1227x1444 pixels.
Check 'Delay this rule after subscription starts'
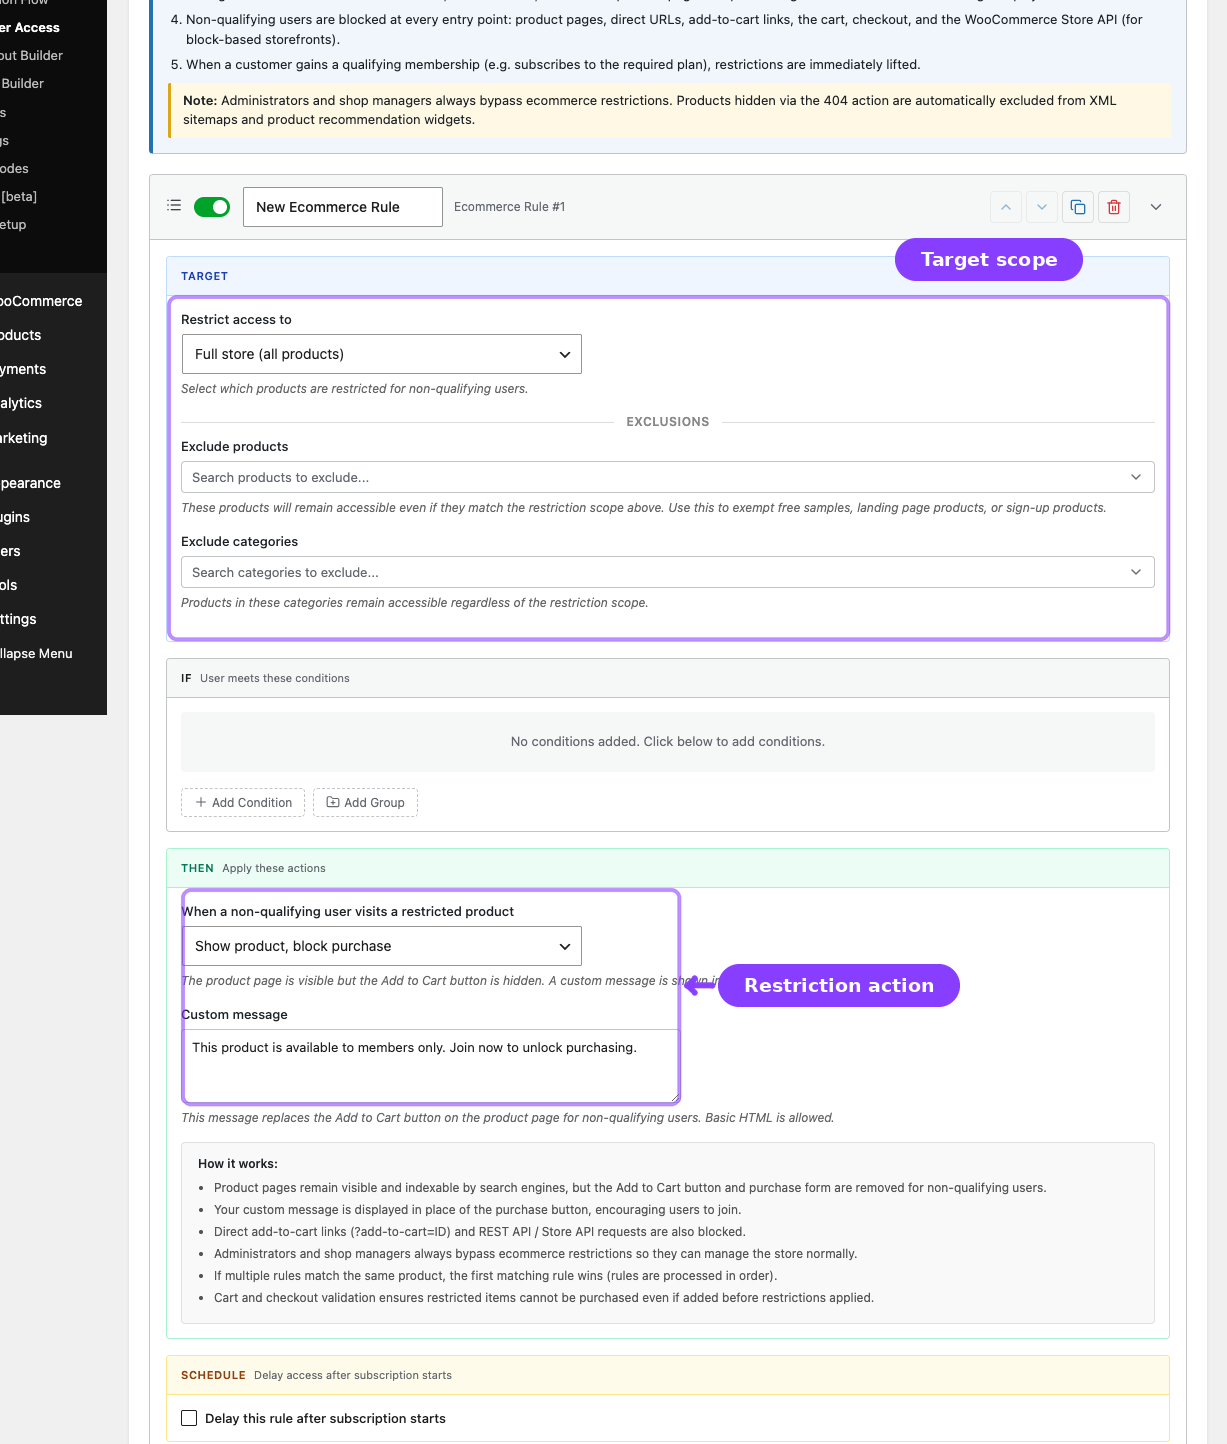[x=189, y=1418]
